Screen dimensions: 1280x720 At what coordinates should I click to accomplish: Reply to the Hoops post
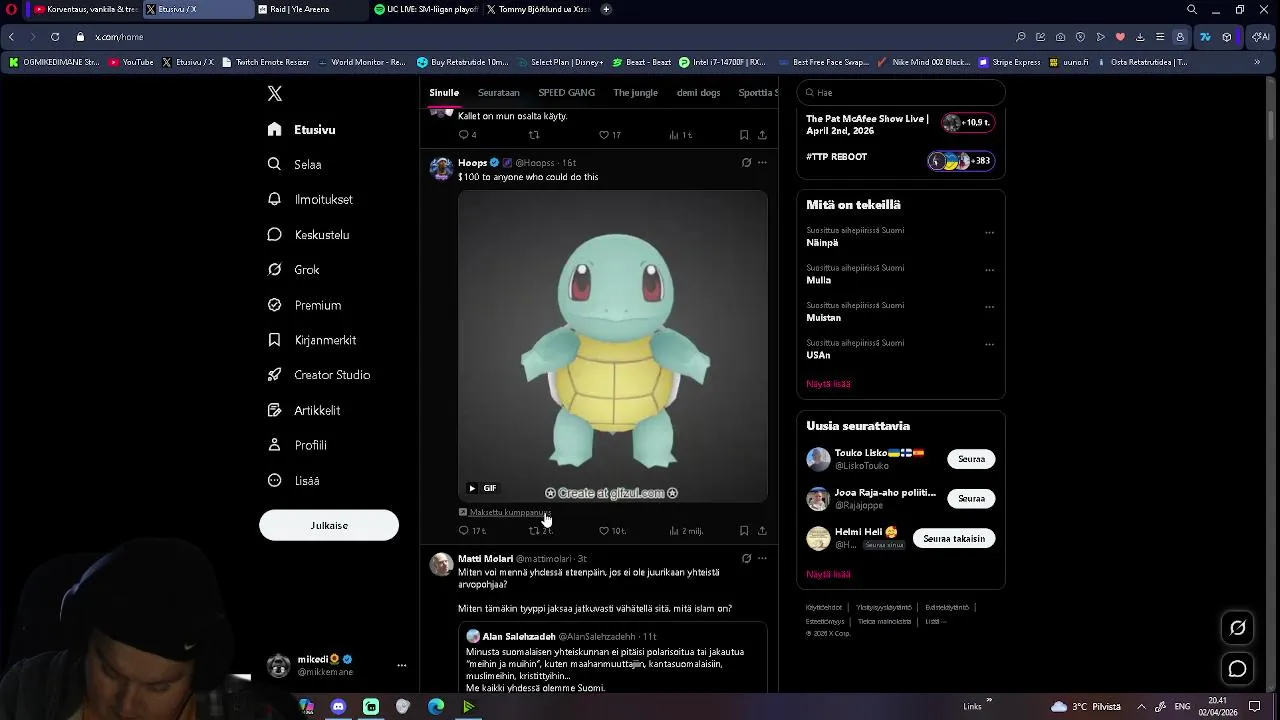point(463,531)
